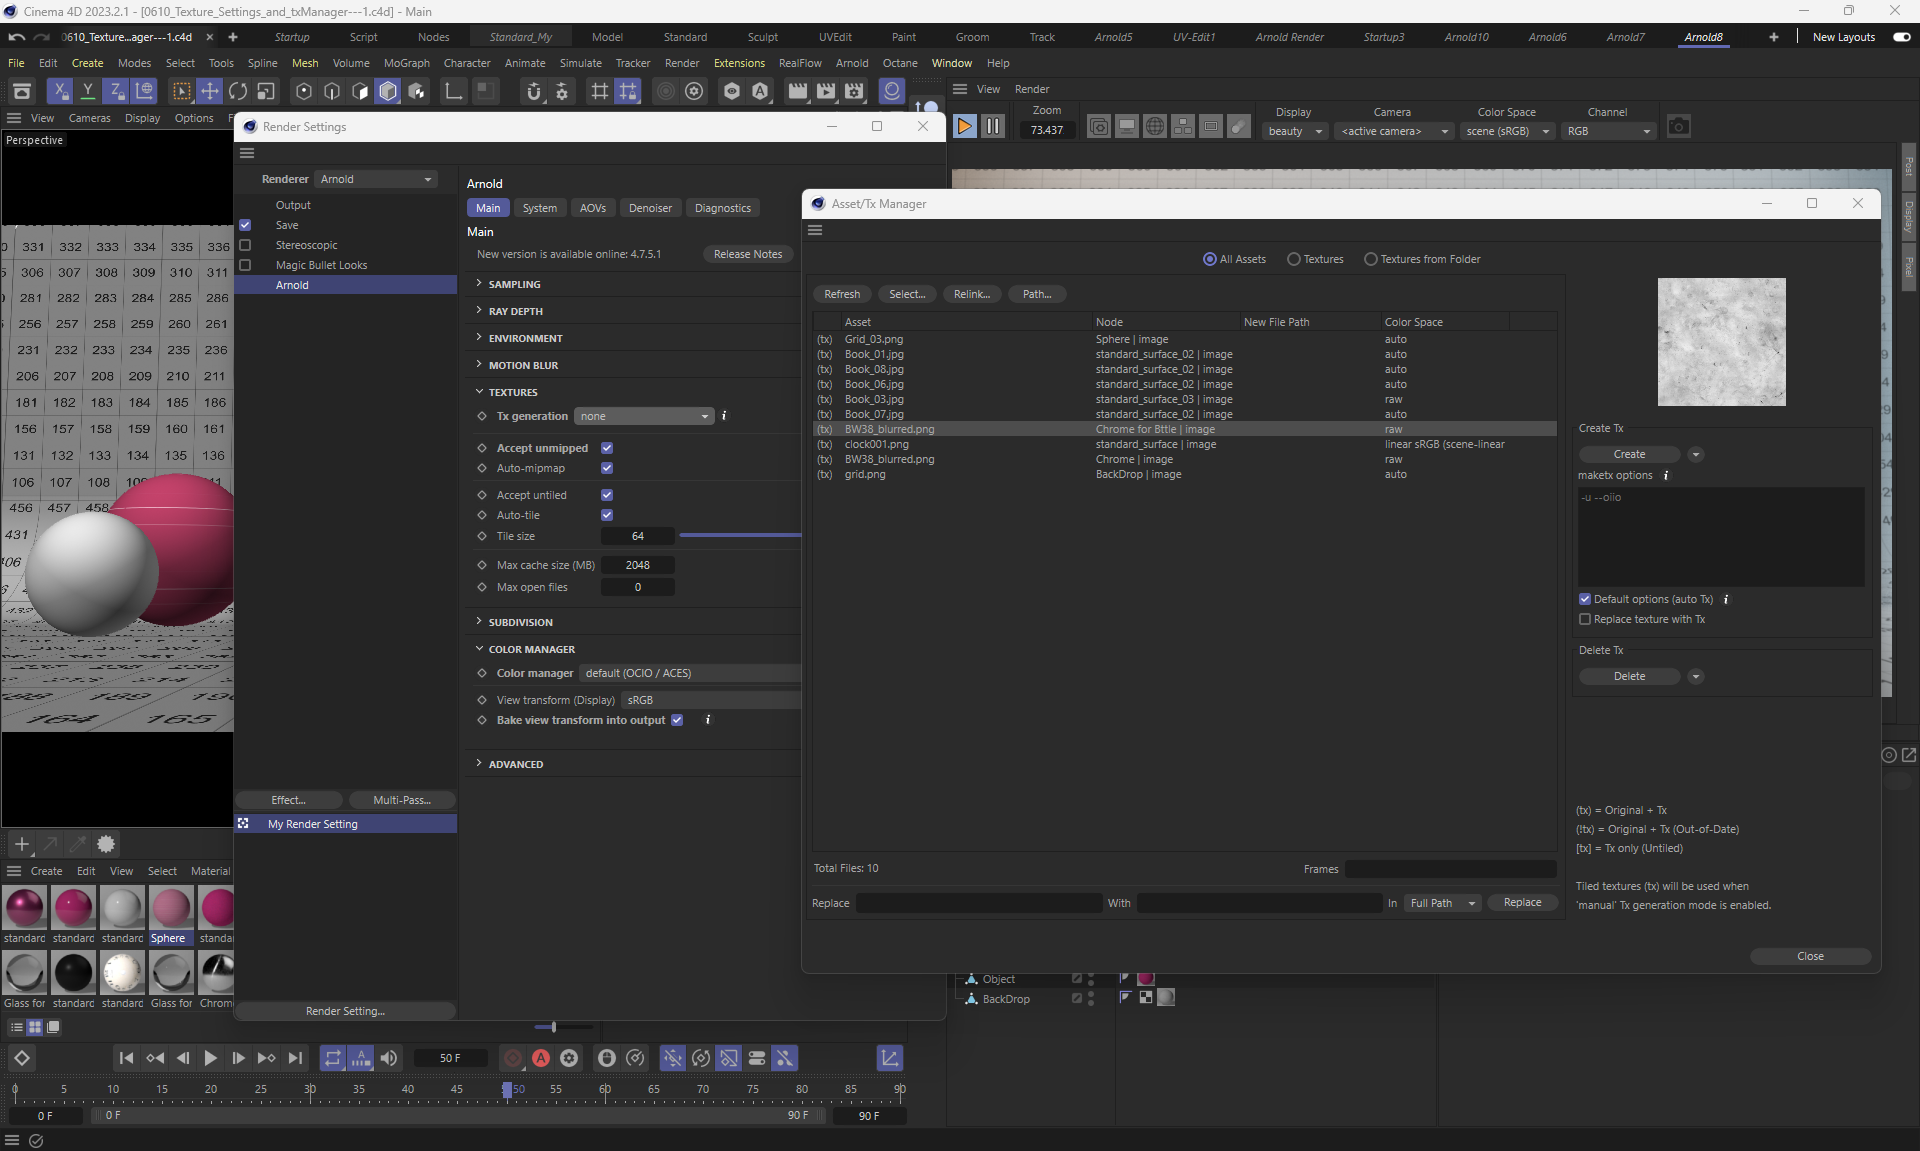
Task: Select the Textures from Folder radio button
Action: coord(1371,259)
